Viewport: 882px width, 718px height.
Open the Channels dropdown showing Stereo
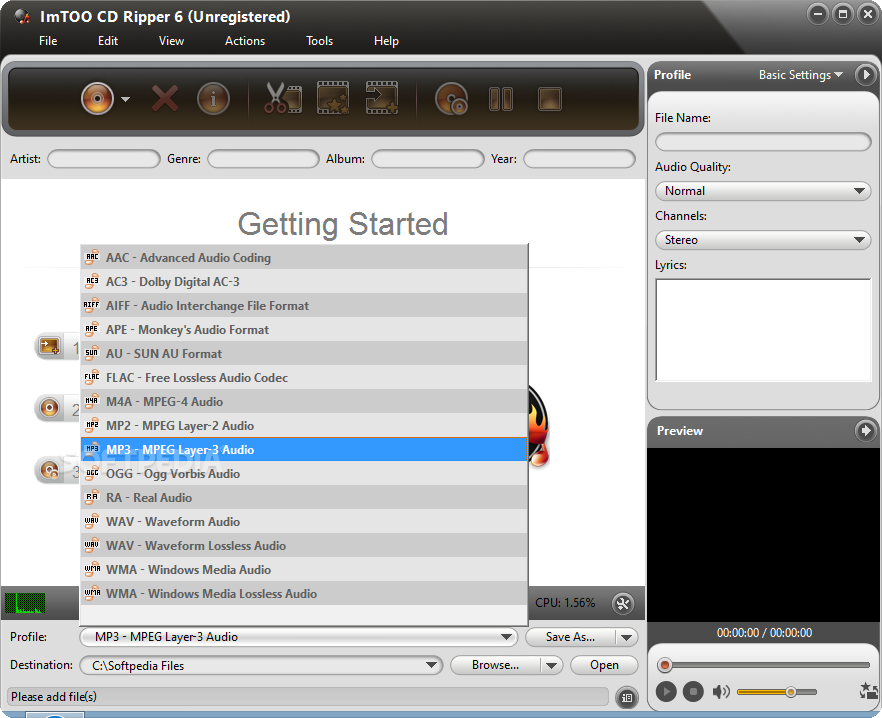click(763, 240)
